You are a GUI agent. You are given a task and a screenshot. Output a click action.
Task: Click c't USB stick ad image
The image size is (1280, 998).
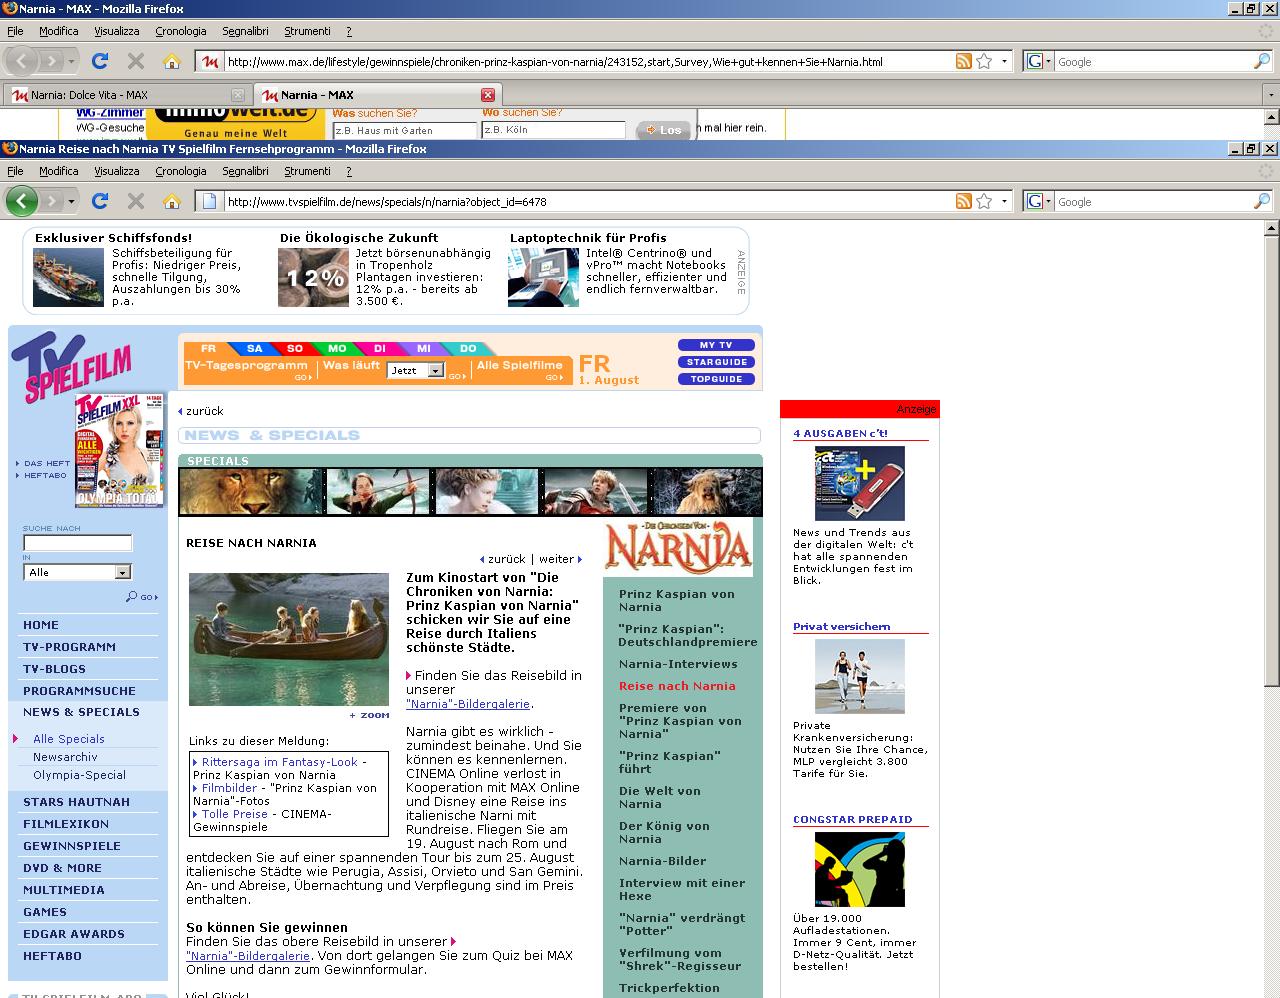tap(860, 483)
